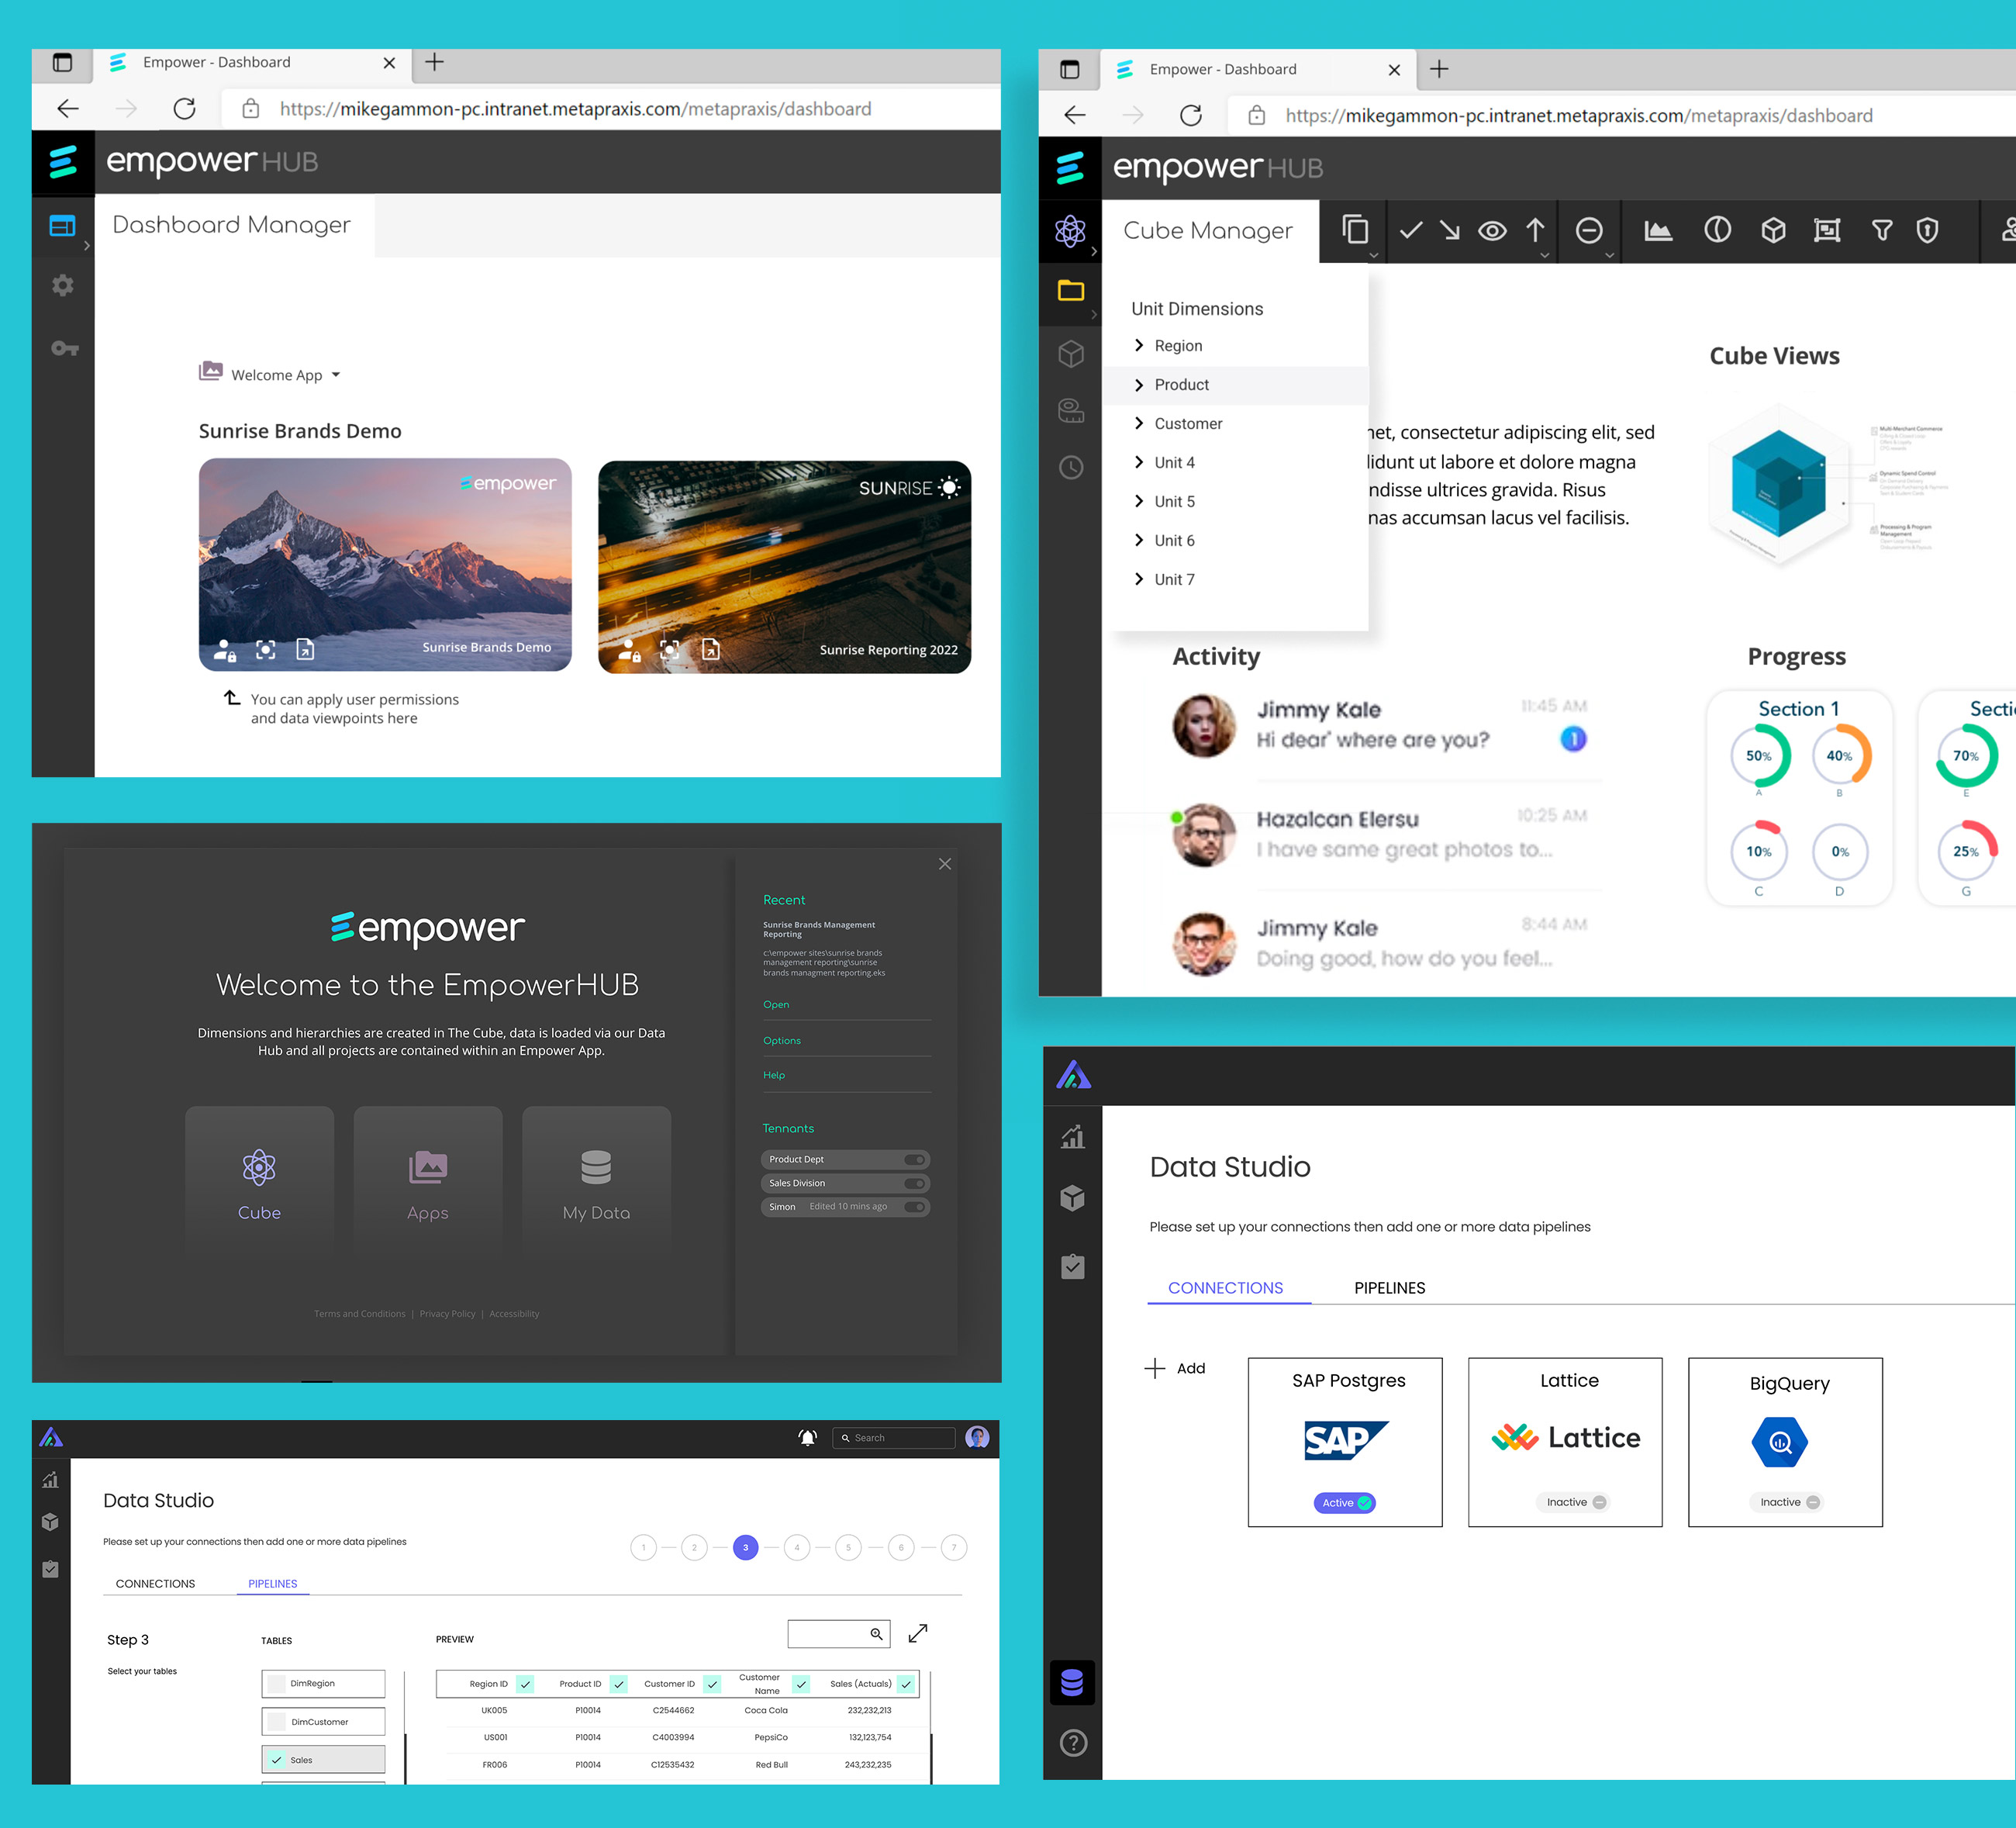The width and height of the screenshot is (2016, 1828).
Task: Check the DimRegion table checkbox
Action: point(277,1684)
